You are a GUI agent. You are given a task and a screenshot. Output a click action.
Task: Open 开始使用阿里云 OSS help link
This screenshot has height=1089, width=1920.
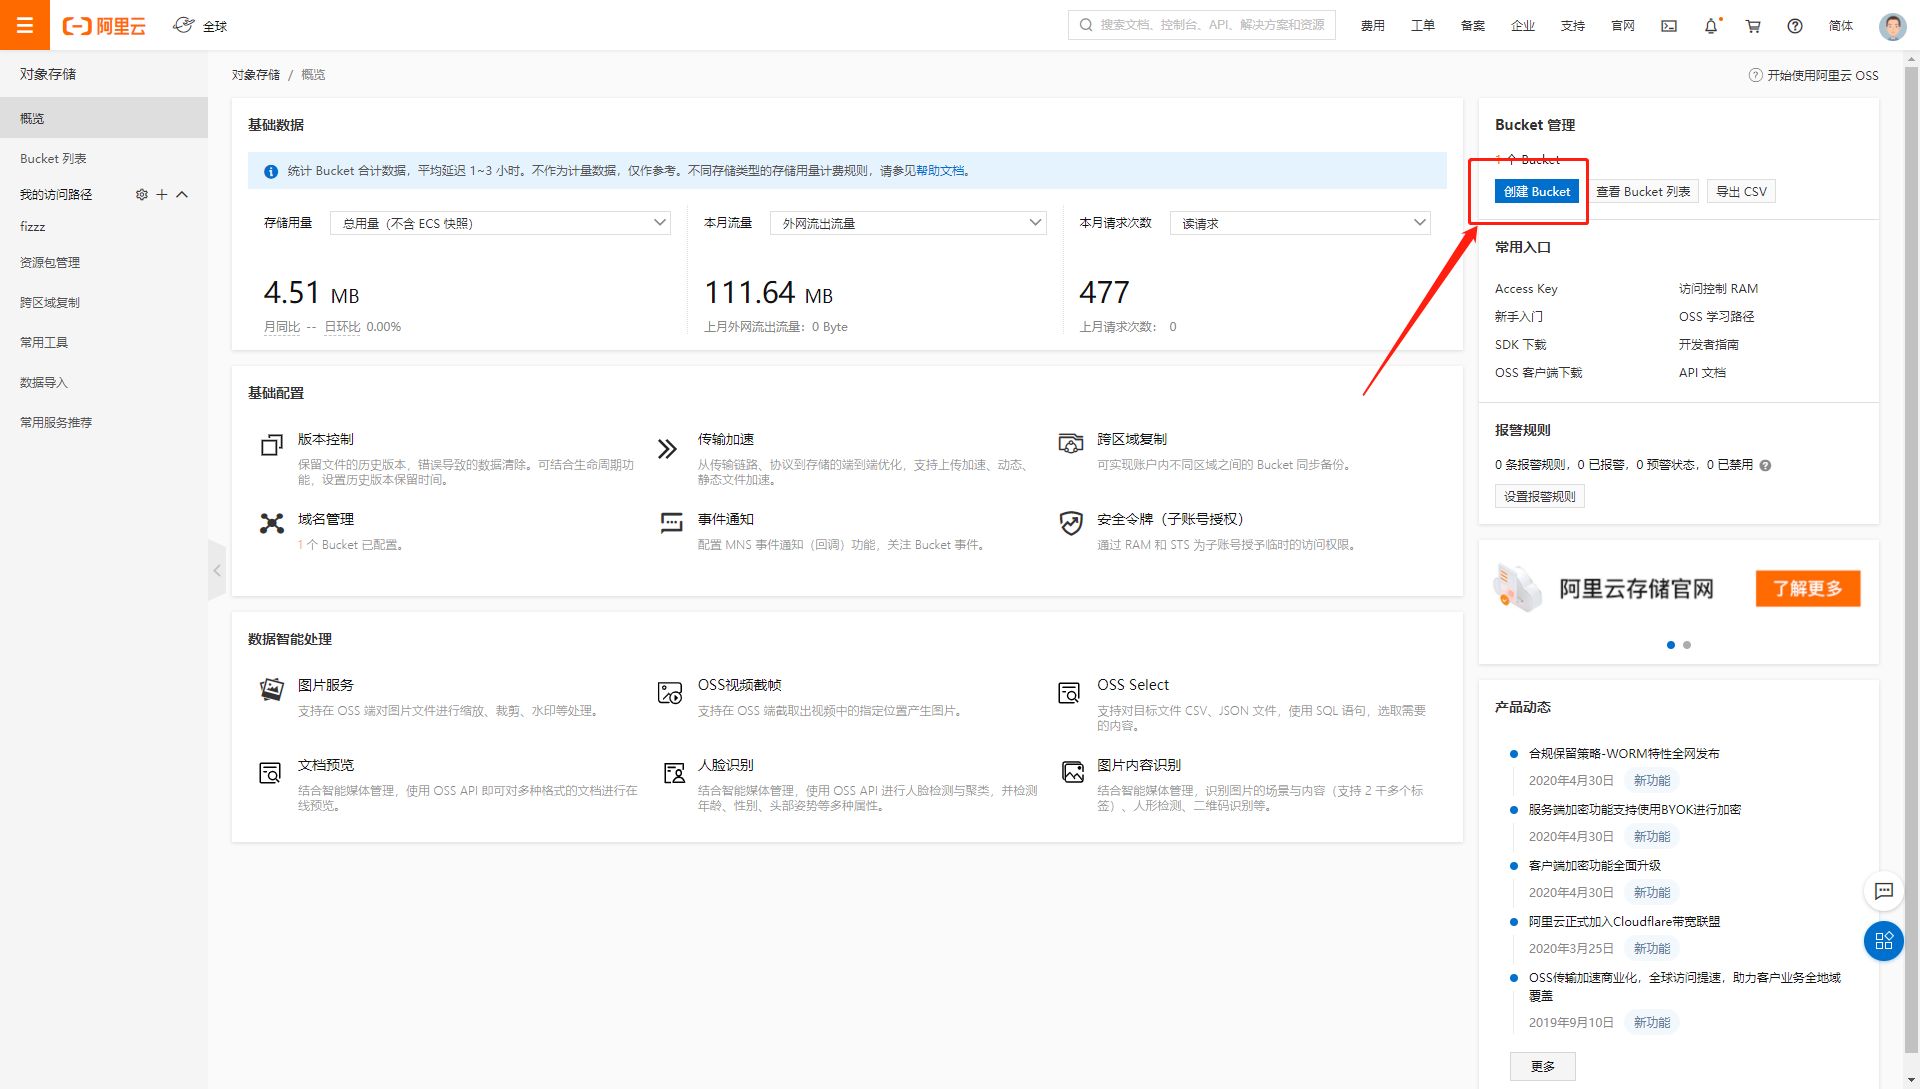point(1813,75)
